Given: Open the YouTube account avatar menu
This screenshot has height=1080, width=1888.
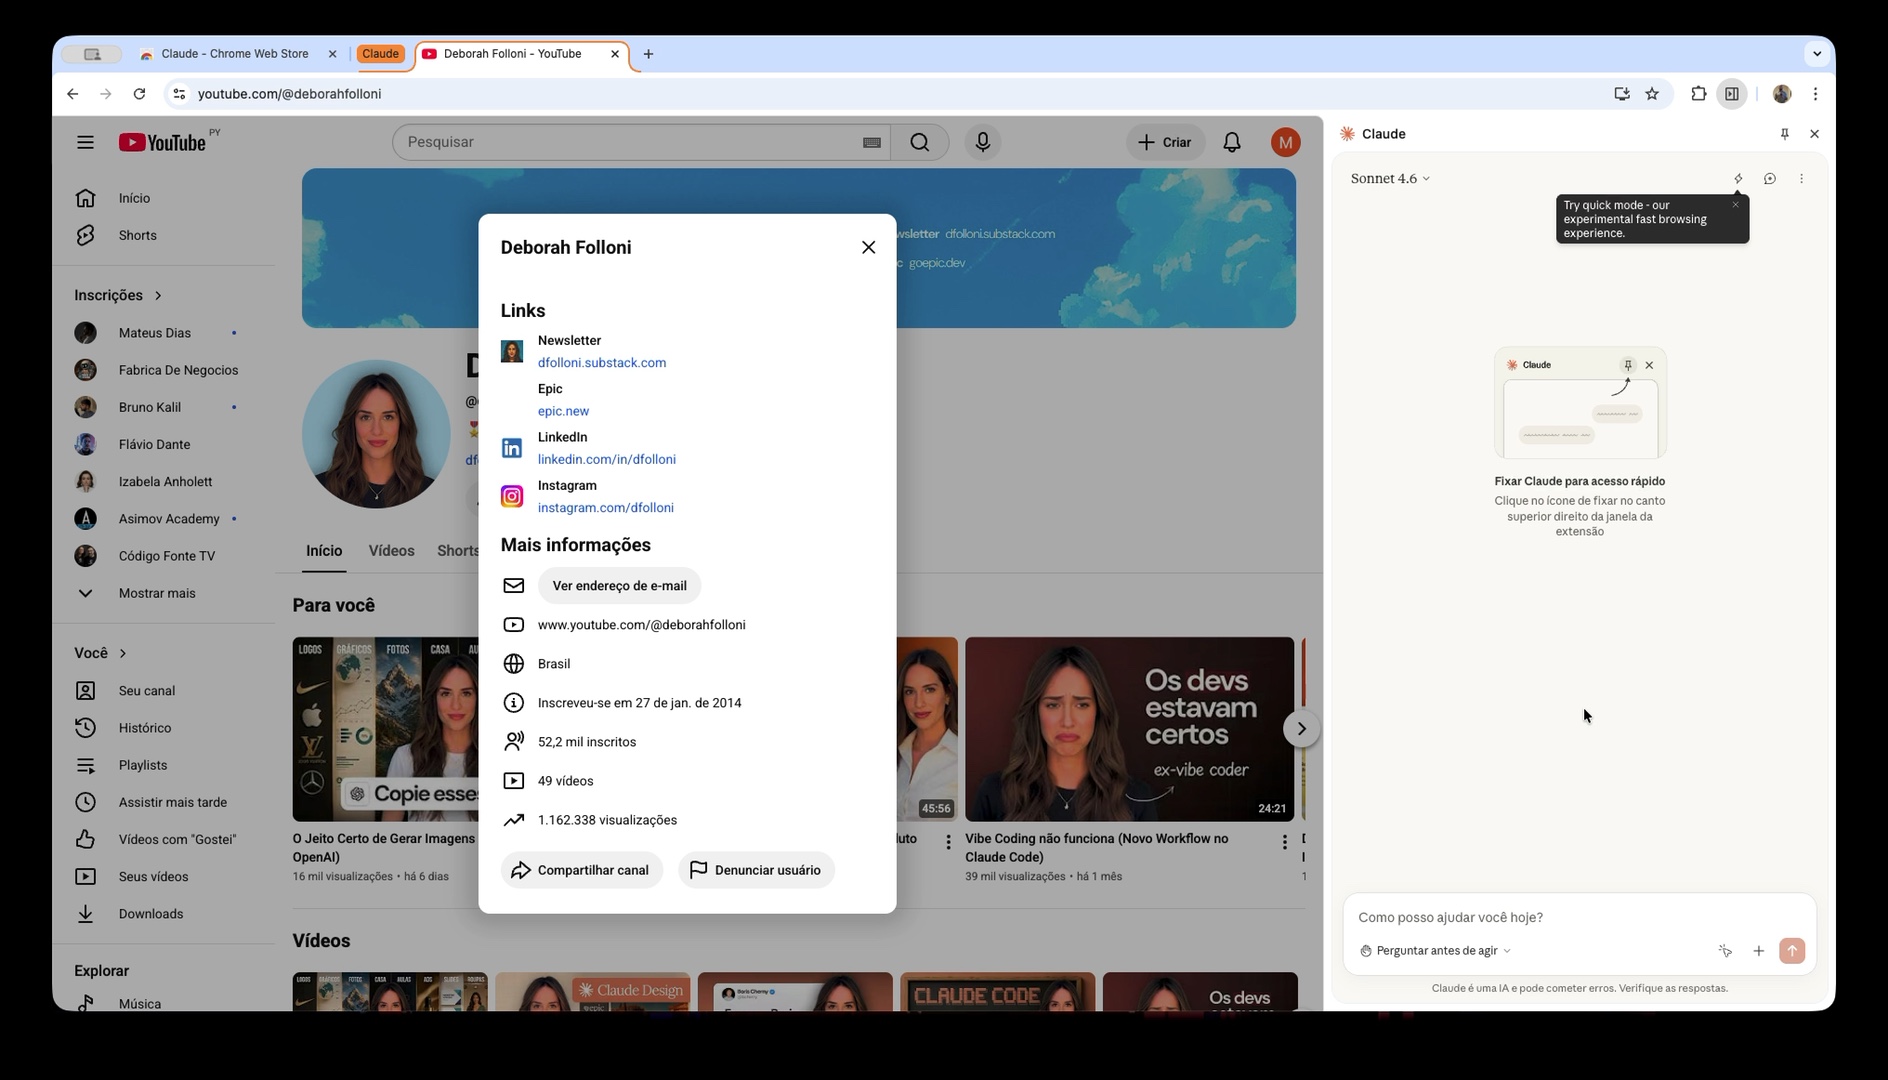Looking at the screenshot, I should click(1285, 142).
